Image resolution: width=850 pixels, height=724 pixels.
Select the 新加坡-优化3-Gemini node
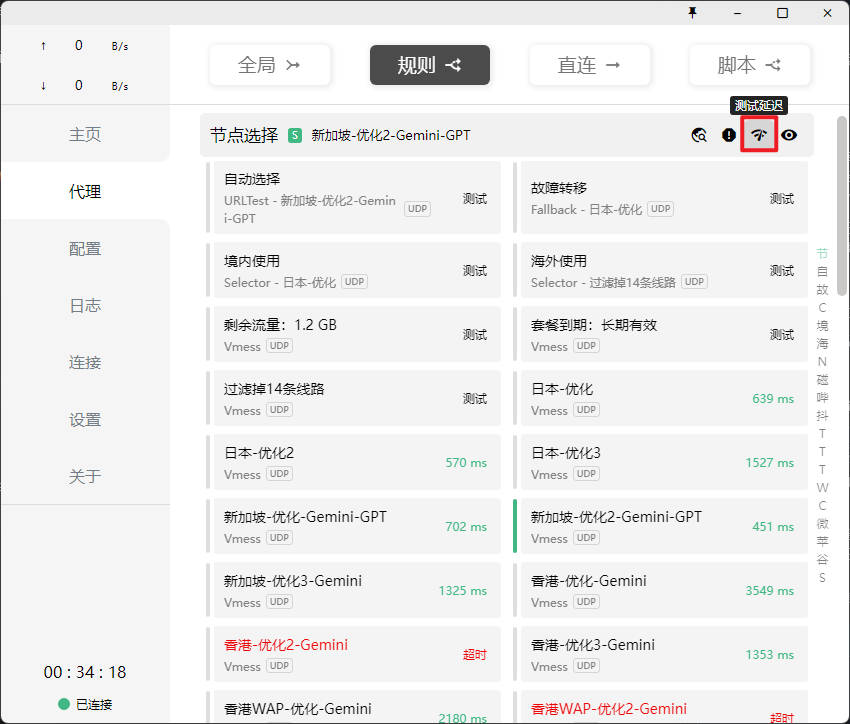pos(353,590)
